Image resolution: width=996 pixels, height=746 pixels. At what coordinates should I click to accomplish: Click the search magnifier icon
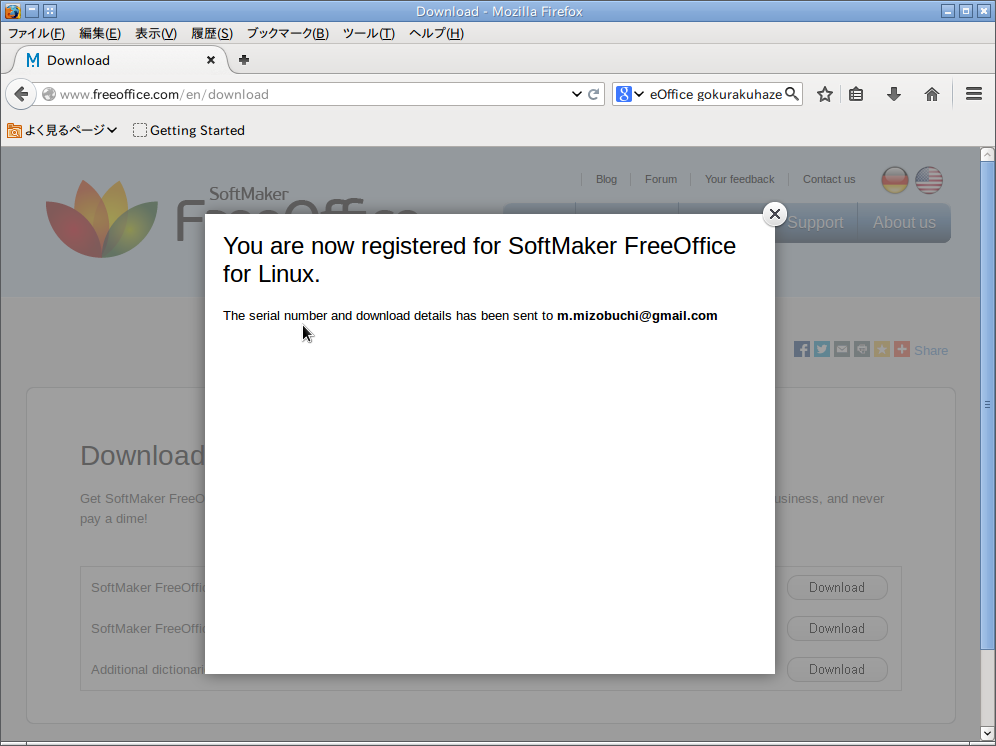click(x=791, y=94)
